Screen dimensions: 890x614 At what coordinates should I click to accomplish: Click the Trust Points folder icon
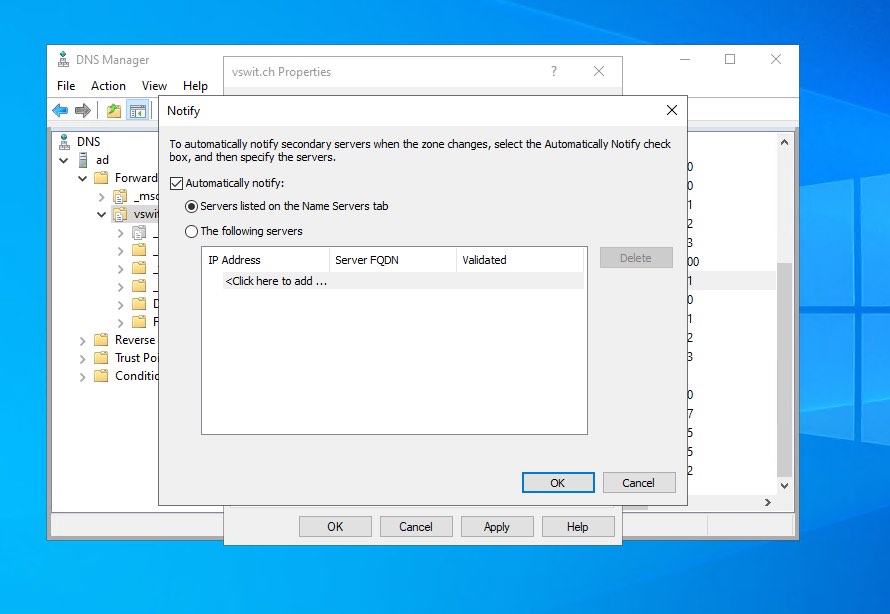101,358
